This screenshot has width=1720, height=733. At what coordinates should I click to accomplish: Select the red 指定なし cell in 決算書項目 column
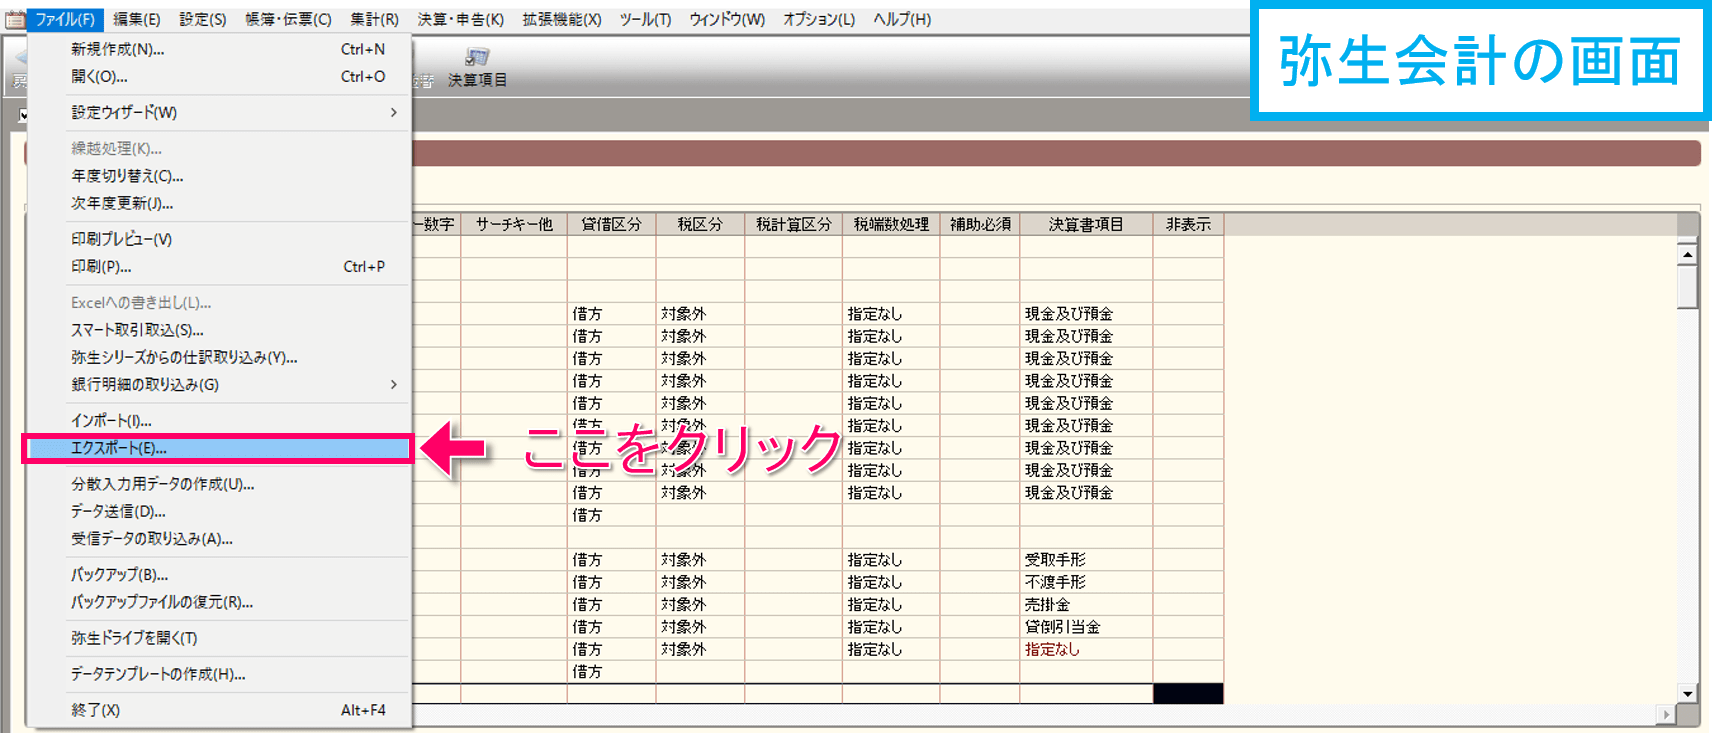tap(1086, 649)
